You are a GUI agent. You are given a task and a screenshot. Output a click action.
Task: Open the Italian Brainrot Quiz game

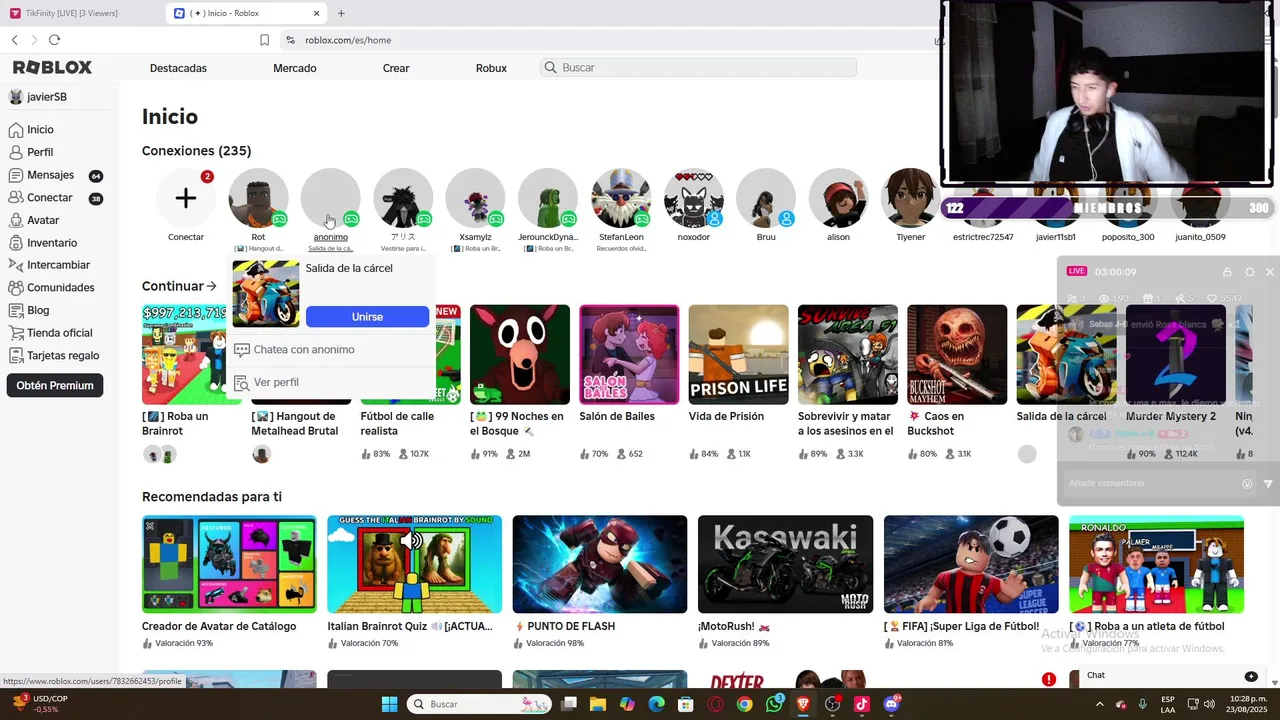pos(414,564)
